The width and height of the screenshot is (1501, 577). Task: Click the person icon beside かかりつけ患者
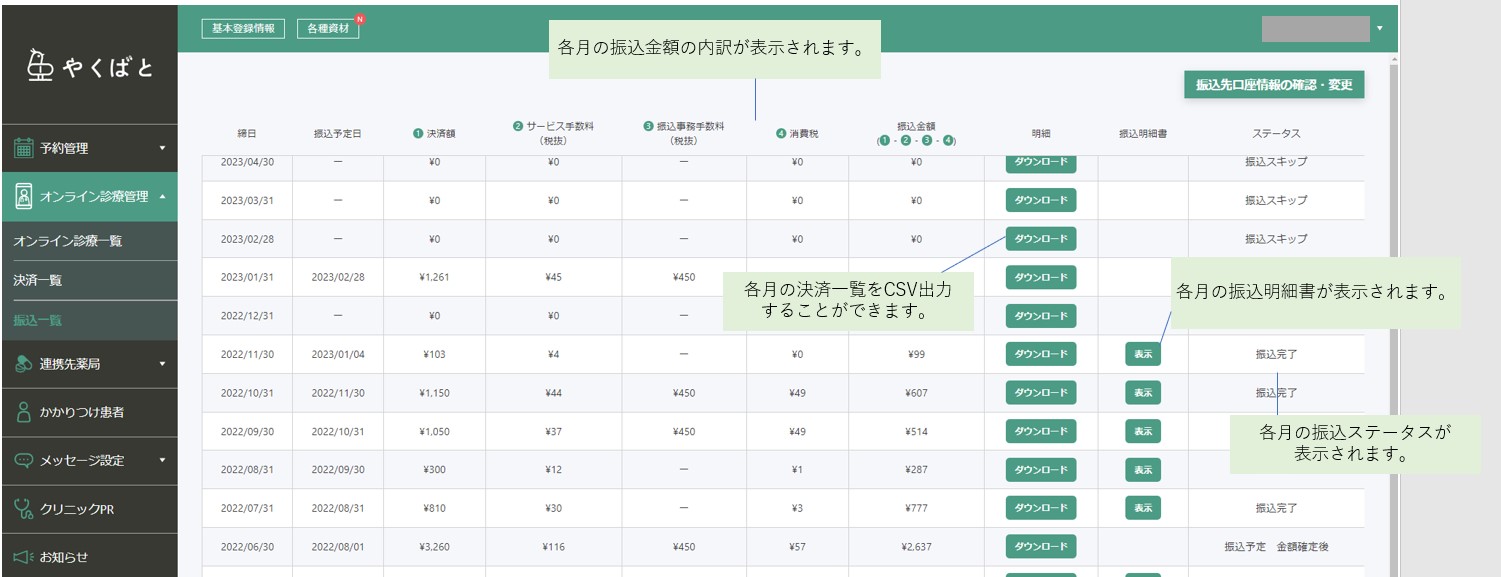(25, 412)
